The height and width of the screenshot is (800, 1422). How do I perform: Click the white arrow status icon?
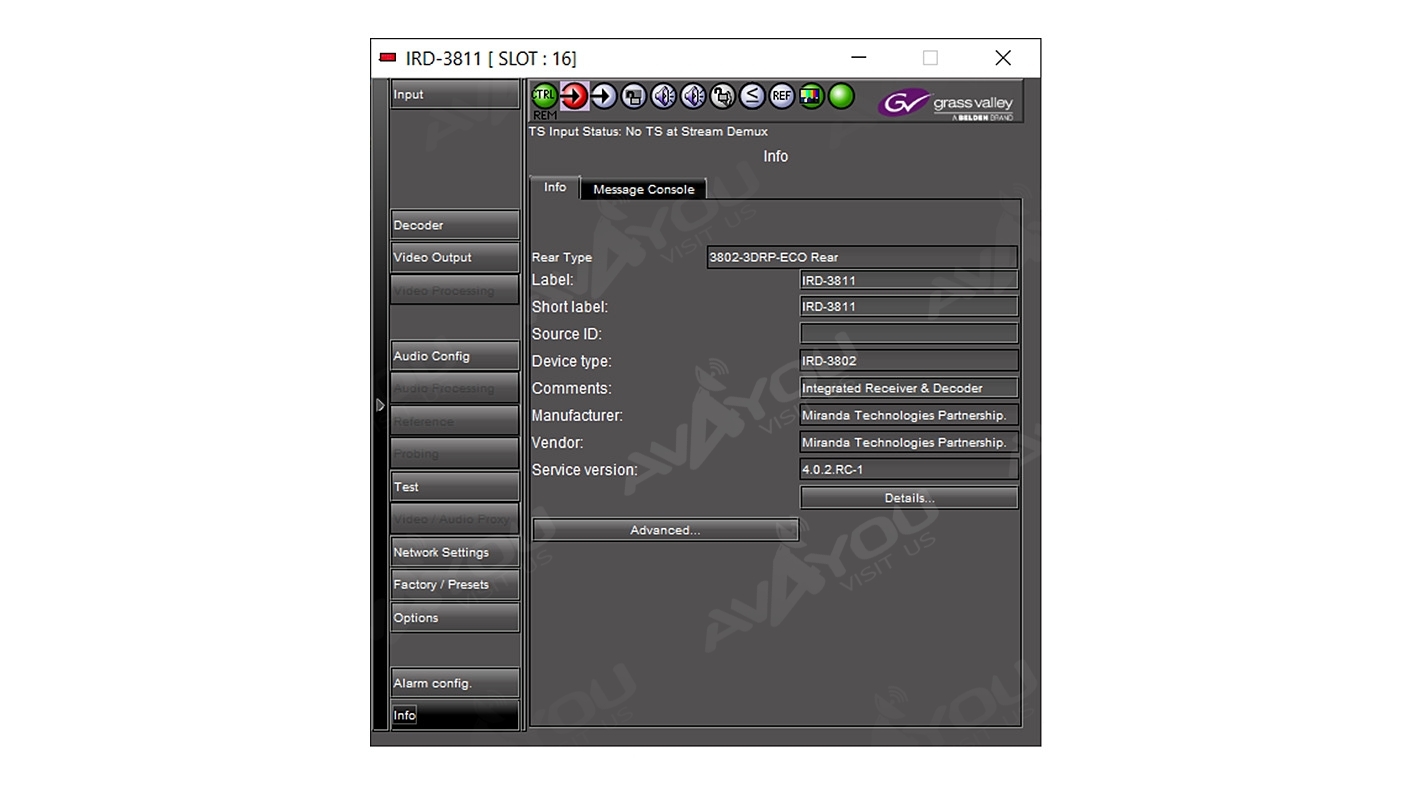(604, 96)
